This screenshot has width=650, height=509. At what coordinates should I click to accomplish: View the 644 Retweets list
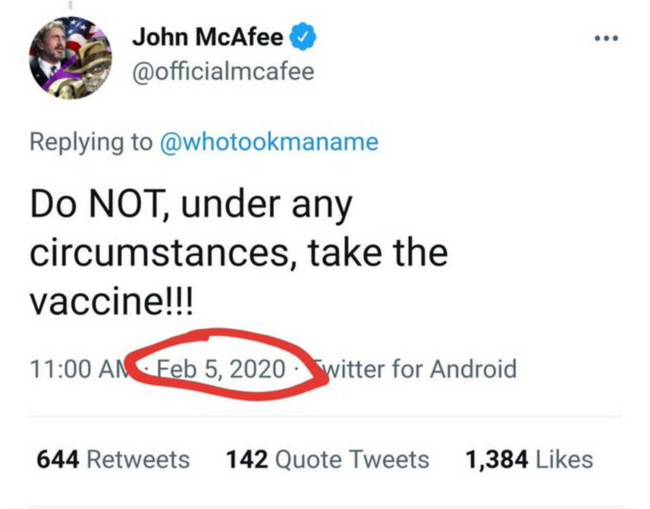[113, 459]
